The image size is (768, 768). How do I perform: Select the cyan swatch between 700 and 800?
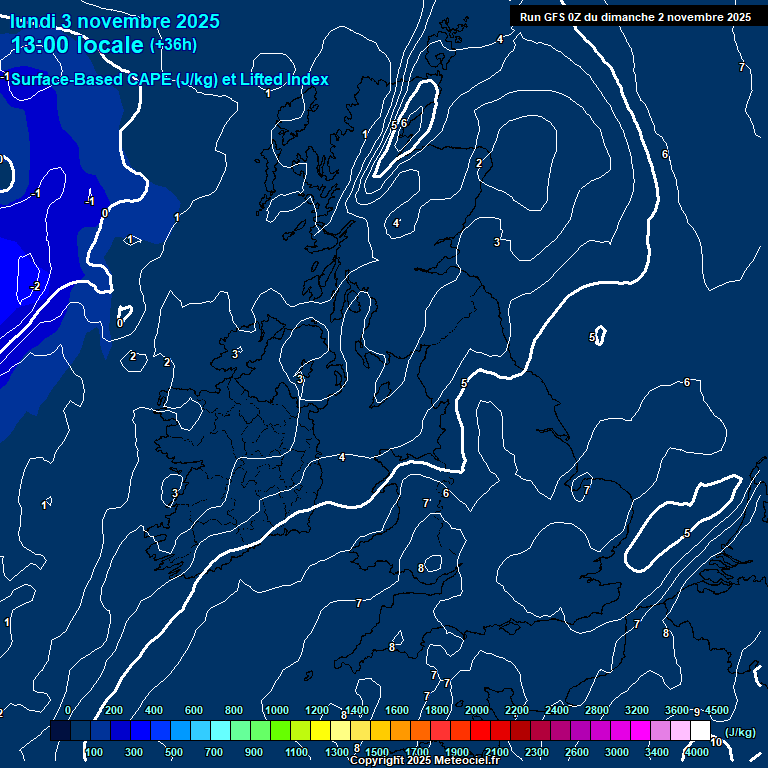click(x=220, y=730)
